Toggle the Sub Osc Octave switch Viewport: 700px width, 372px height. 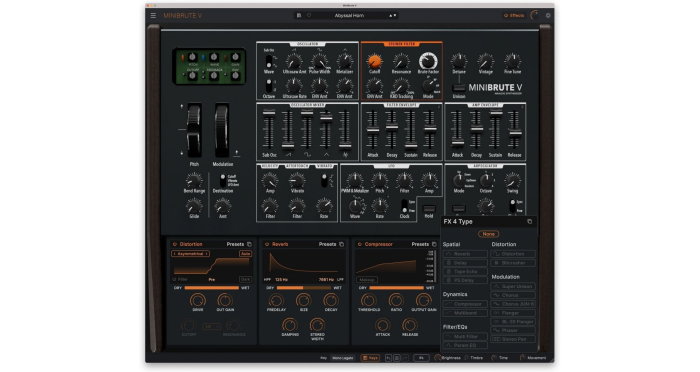point(269,85)
